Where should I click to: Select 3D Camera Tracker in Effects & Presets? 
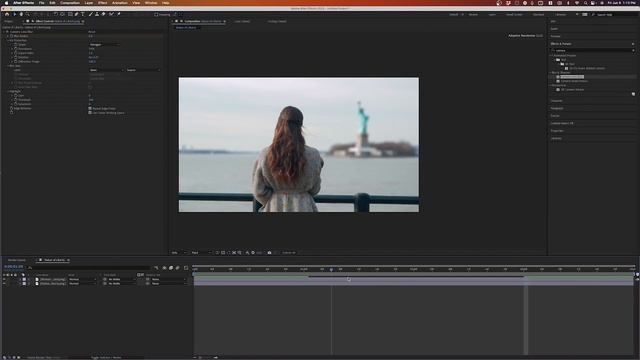click(x=572, y=89)
